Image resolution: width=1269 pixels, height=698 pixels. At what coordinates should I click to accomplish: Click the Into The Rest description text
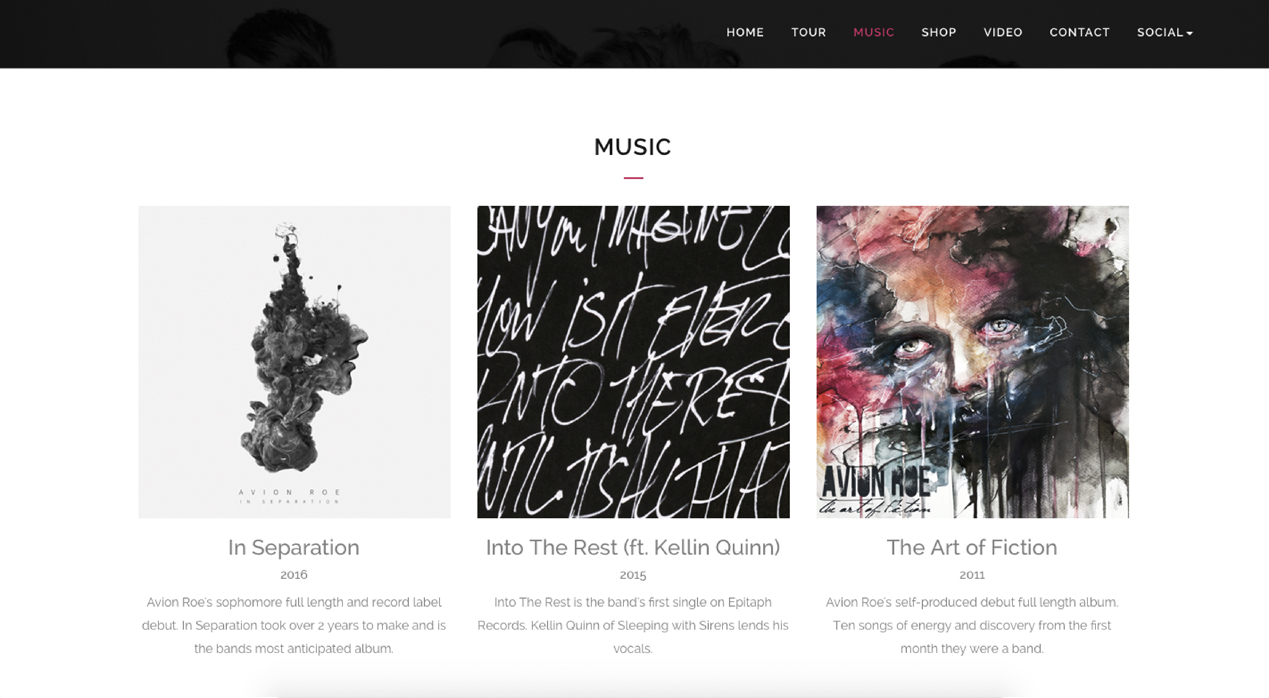tap(633, 626)
